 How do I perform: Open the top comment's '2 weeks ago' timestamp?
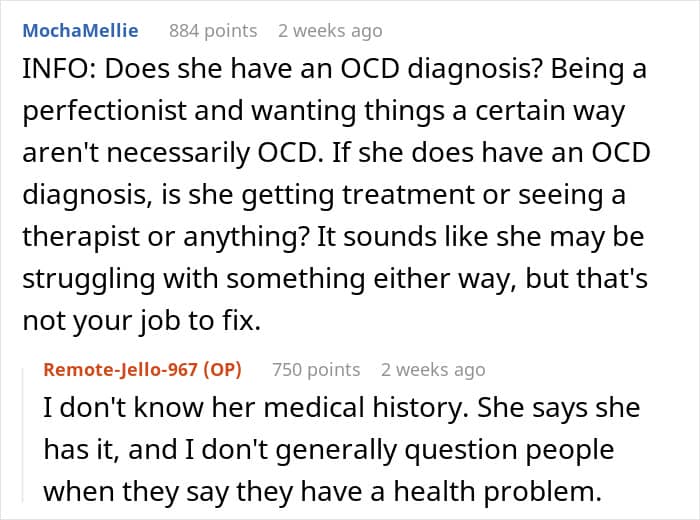330,31
